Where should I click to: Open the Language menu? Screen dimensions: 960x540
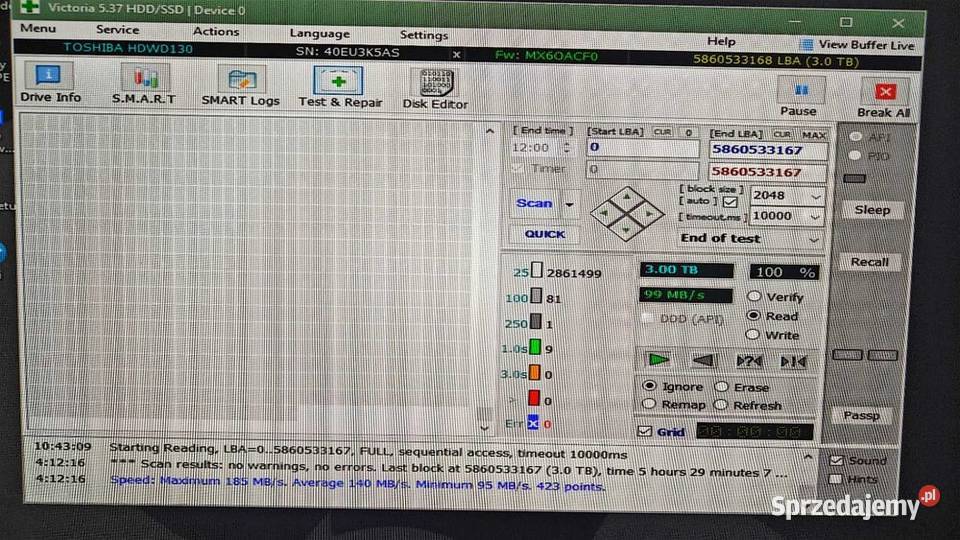319,33
